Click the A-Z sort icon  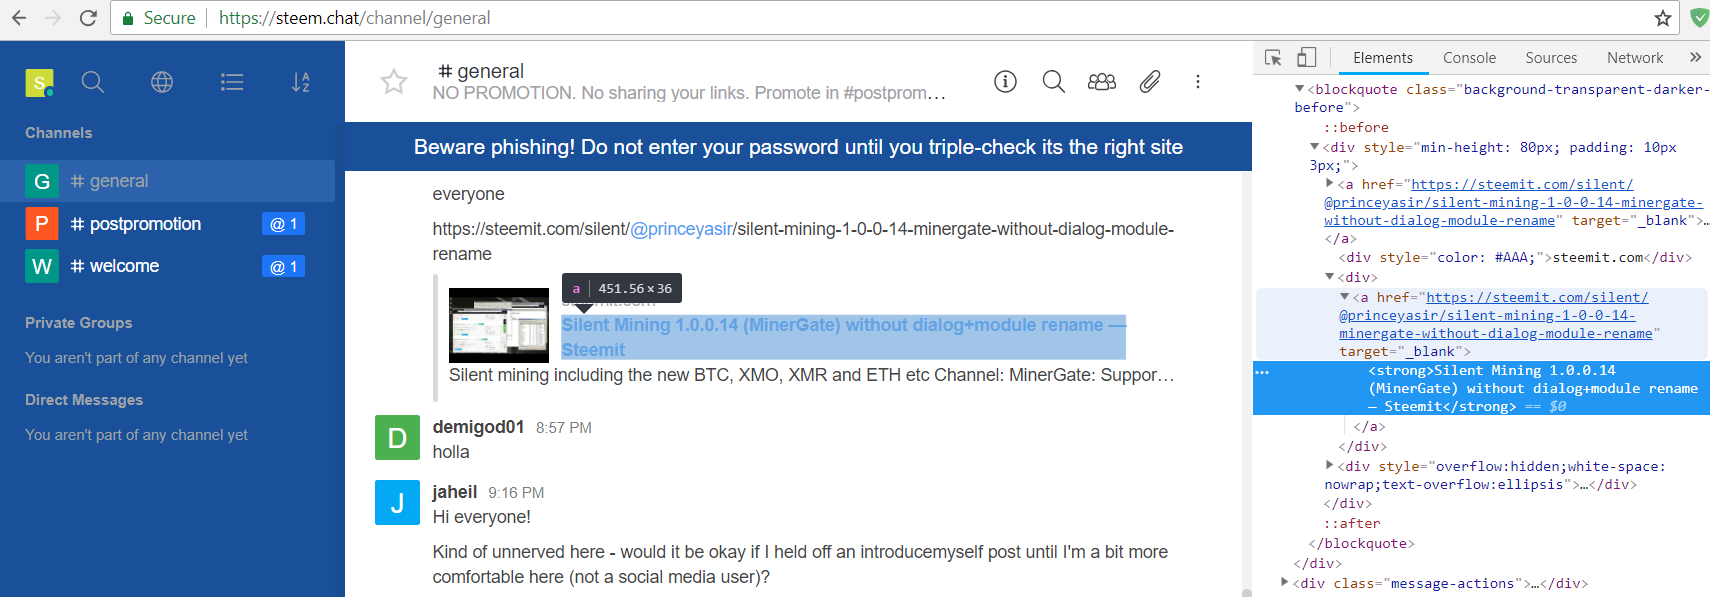(301, 82)
